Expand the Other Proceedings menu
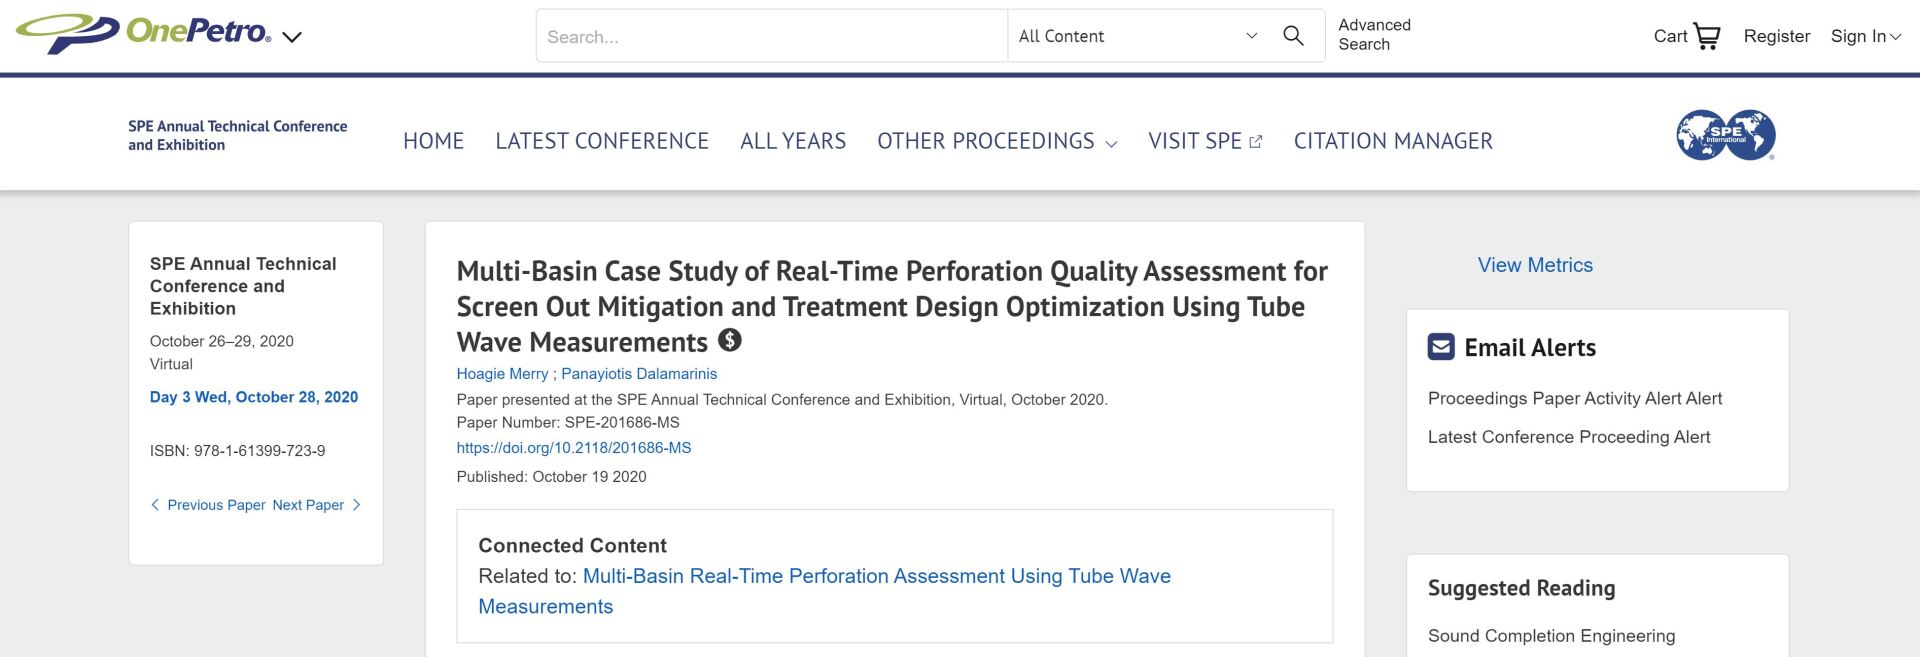1920x657 pixels. tap(996, 141)
